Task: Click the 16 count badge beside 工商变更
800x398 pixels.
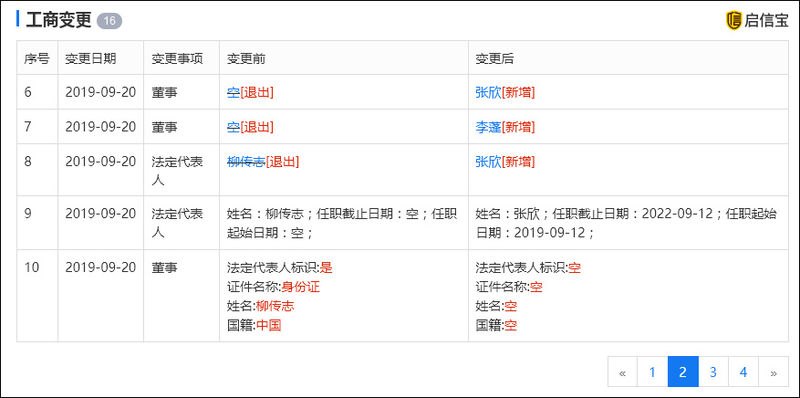Action: 109,21
